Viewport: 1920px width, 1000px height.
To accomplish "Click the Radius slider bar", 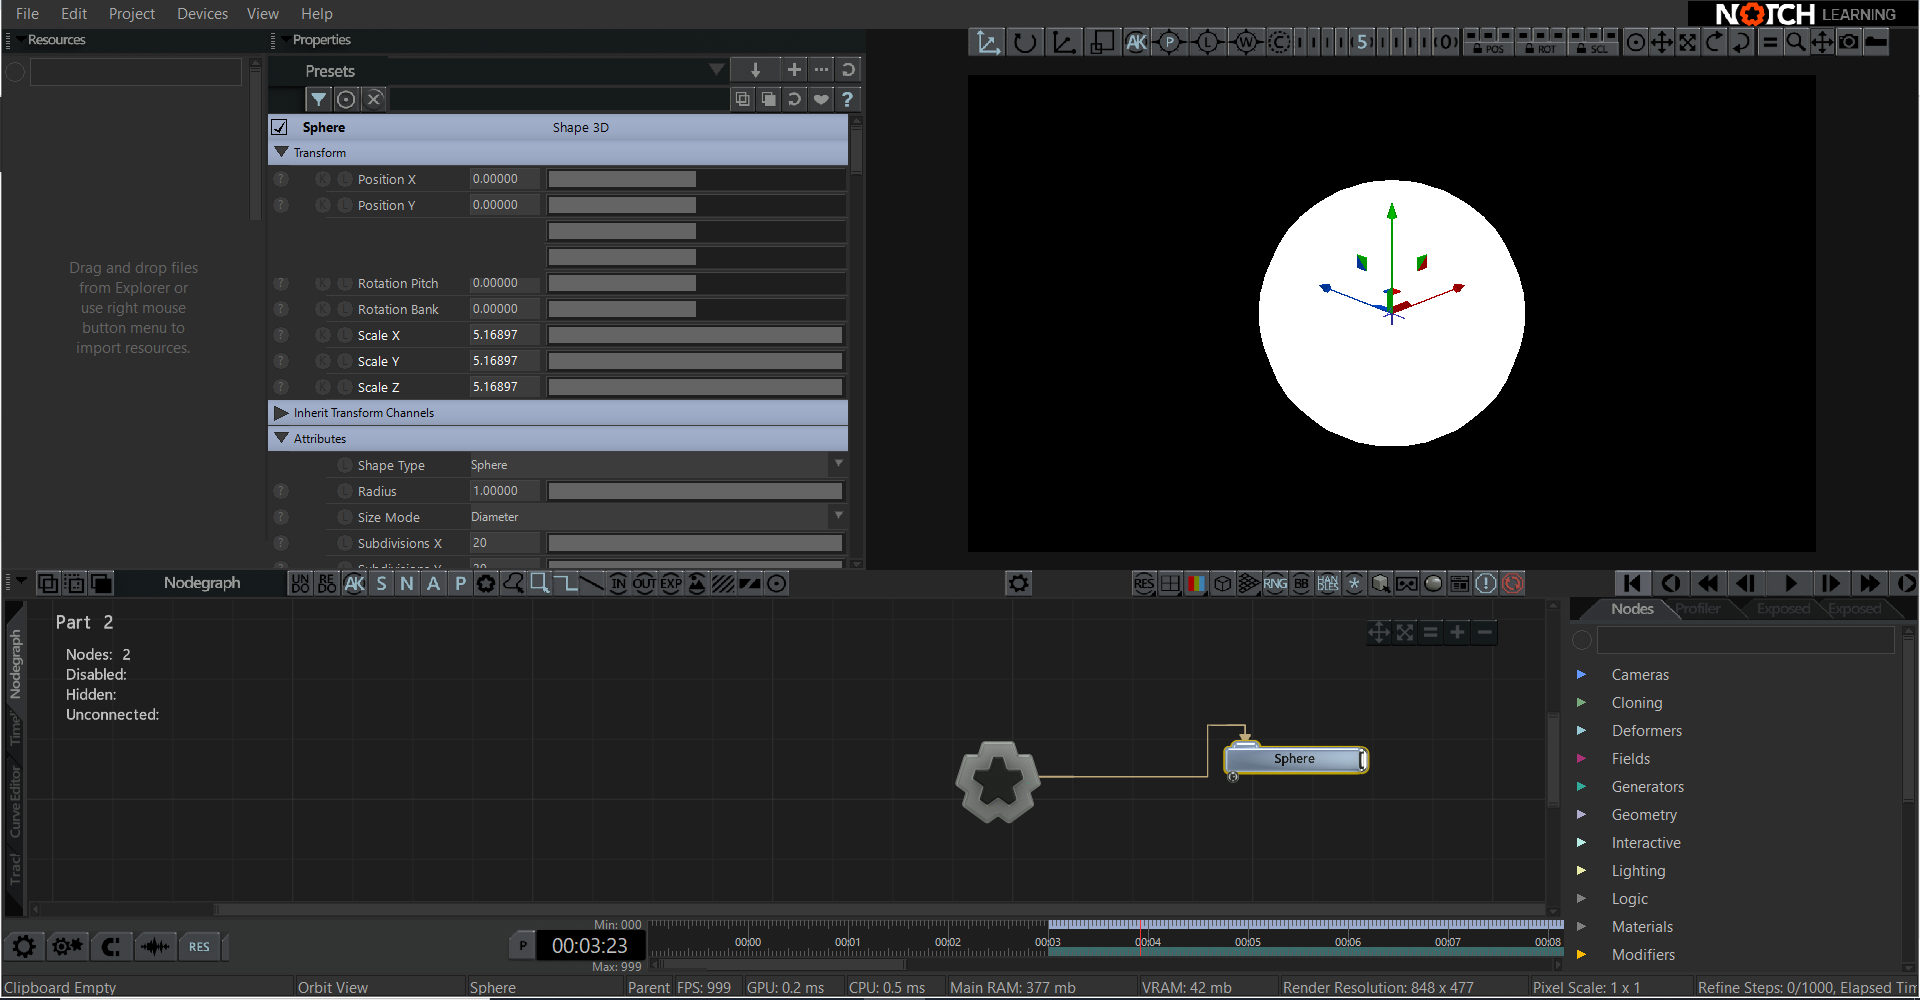I will coord(695,491).
